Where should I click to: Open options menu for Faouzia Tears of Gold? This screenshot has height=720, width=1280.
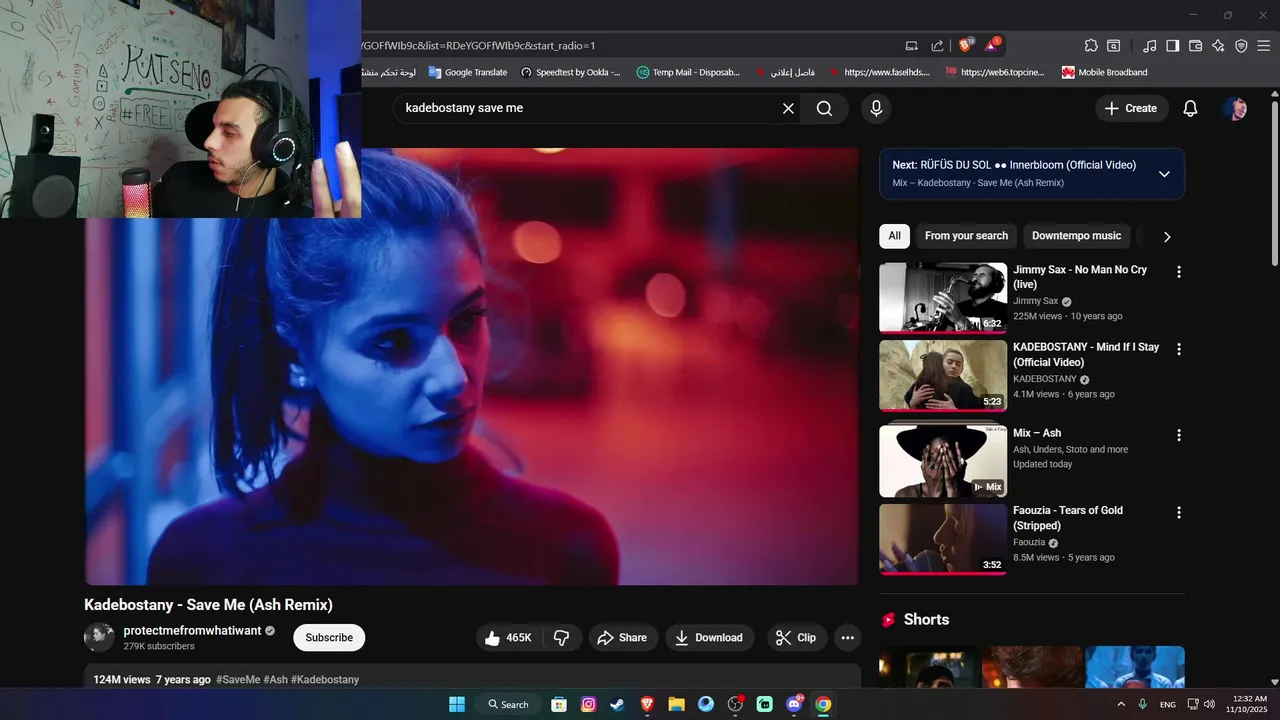tap(1179, 512)
